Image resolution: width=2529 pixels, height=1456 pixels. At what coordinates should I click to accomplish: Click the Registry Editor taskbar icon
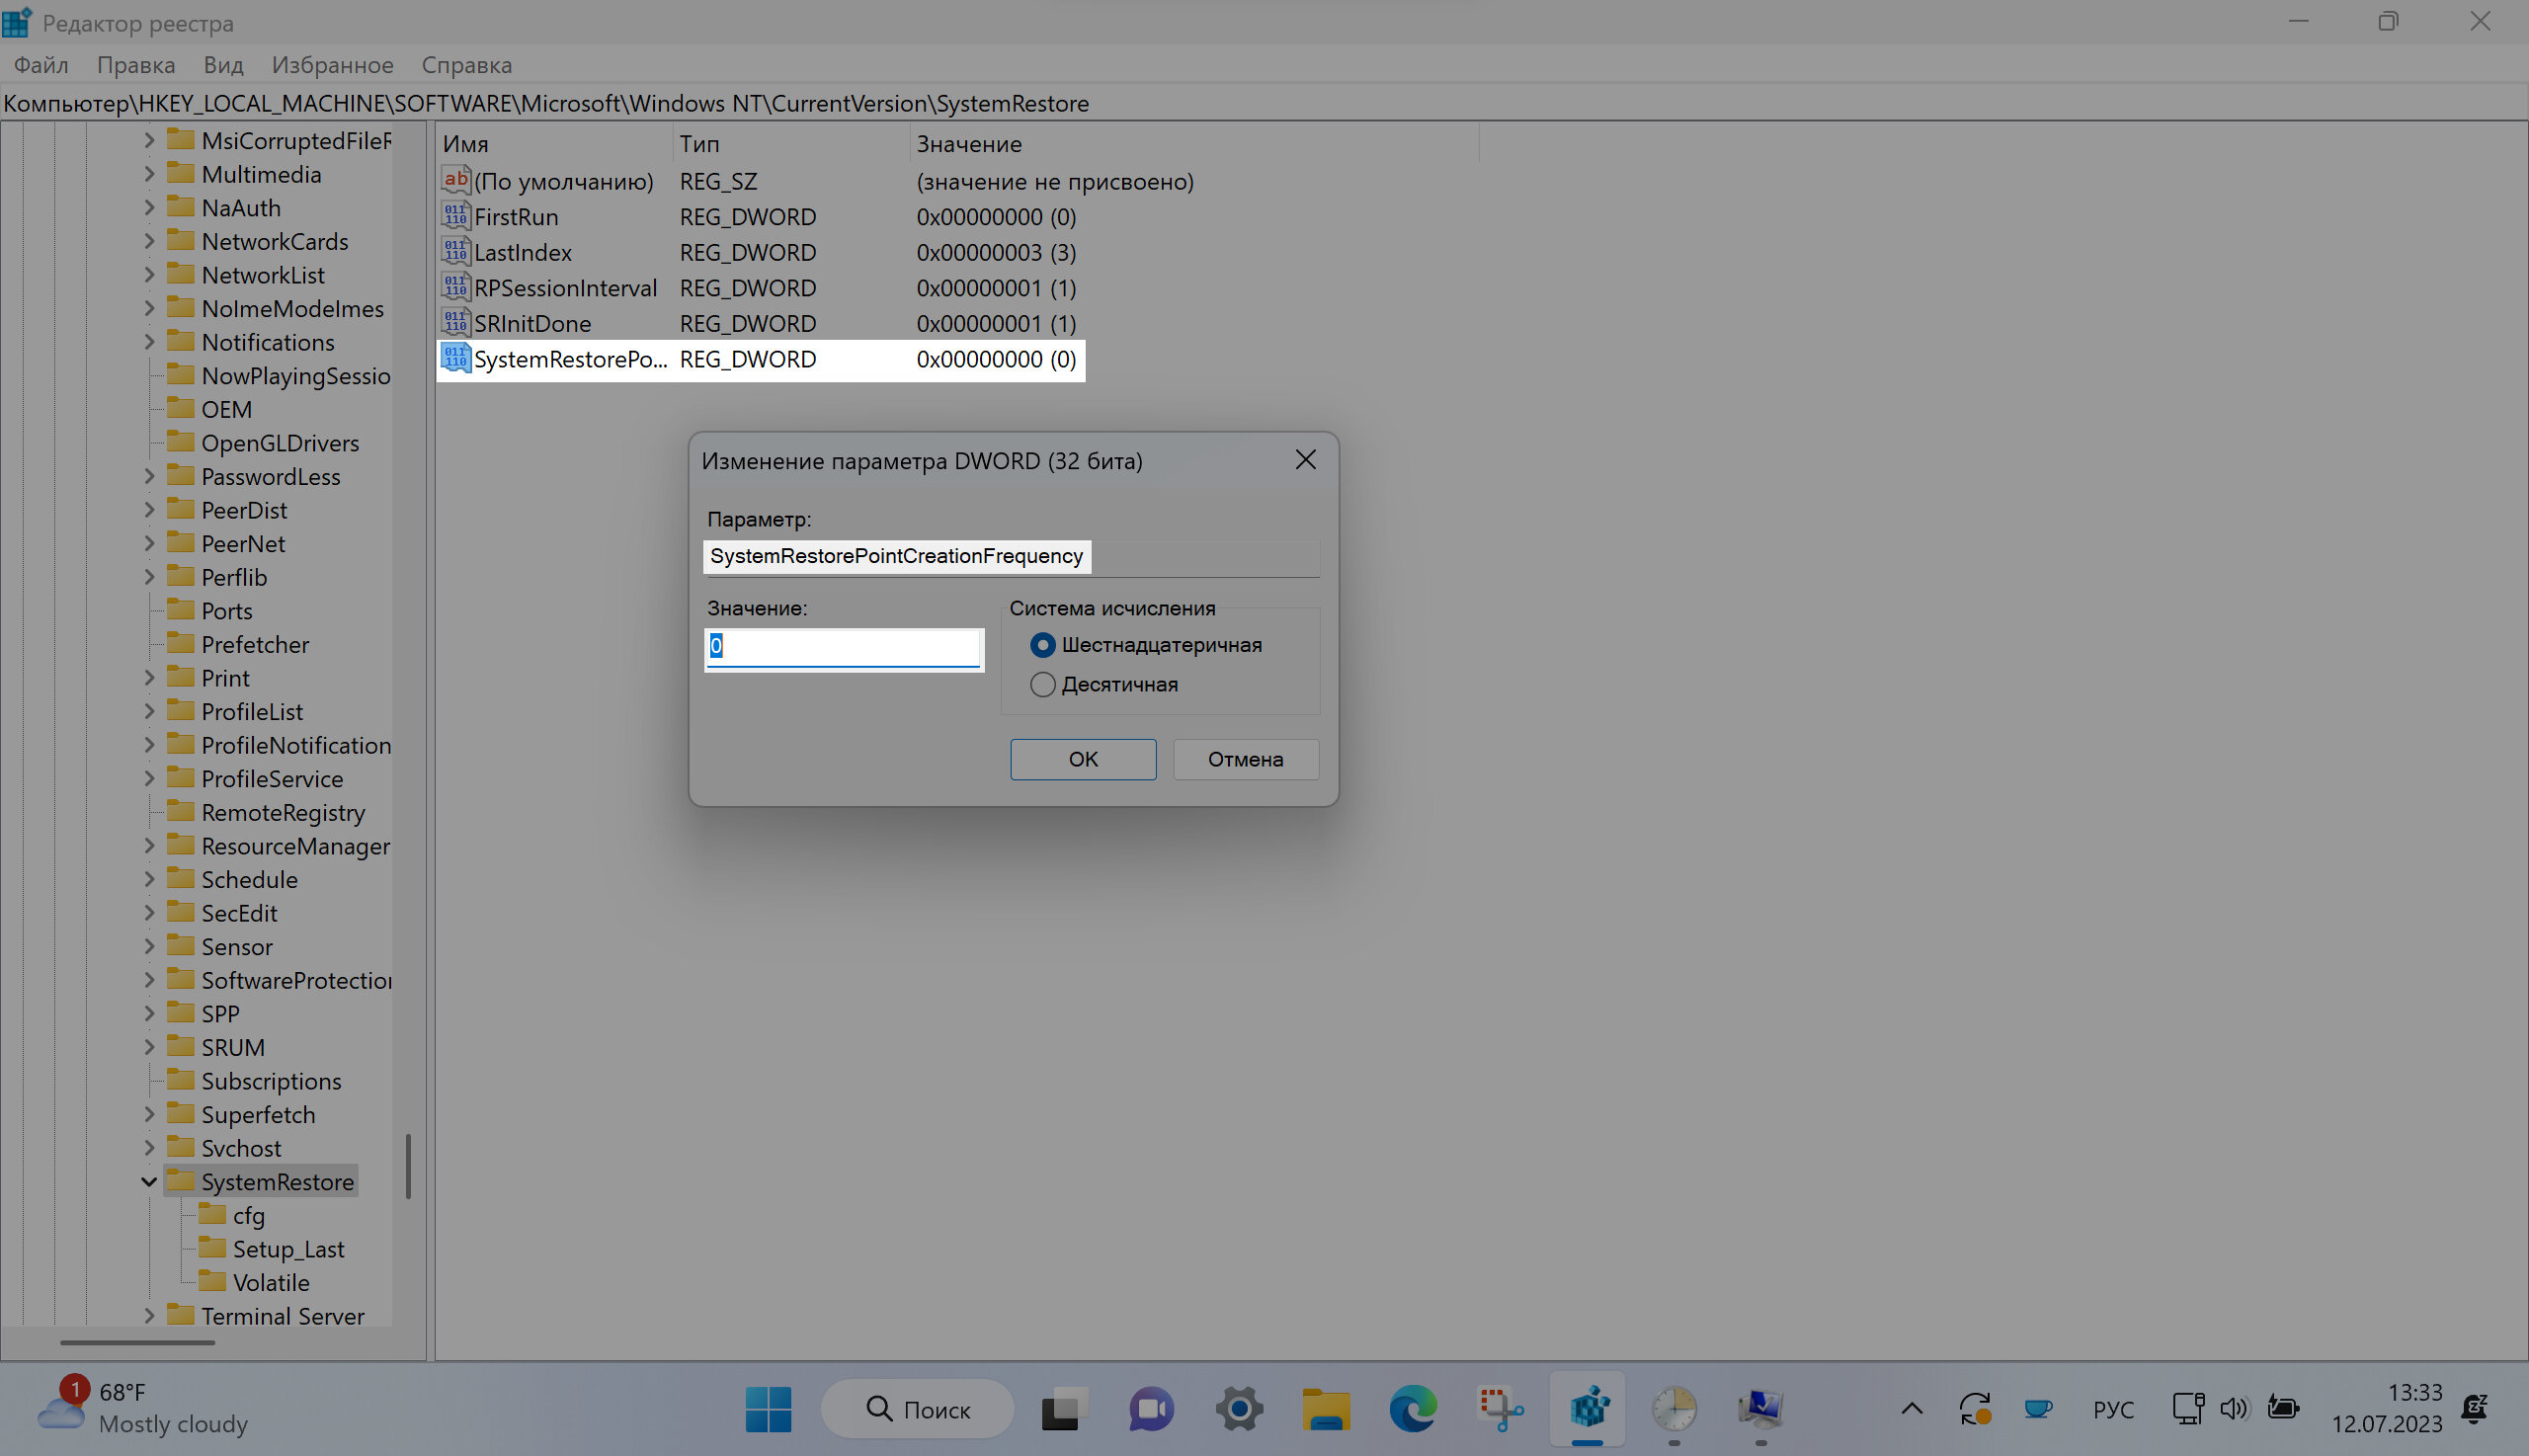pyautogui.click(x=1588, y=1409)
